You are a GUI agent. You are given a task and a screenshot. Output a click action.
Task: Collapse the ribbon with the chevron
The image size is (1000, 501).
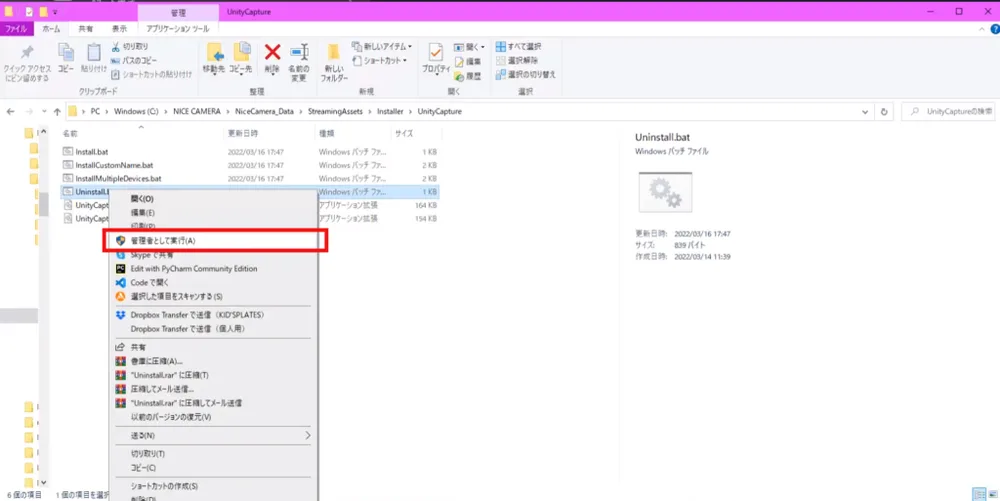point(982,29)
